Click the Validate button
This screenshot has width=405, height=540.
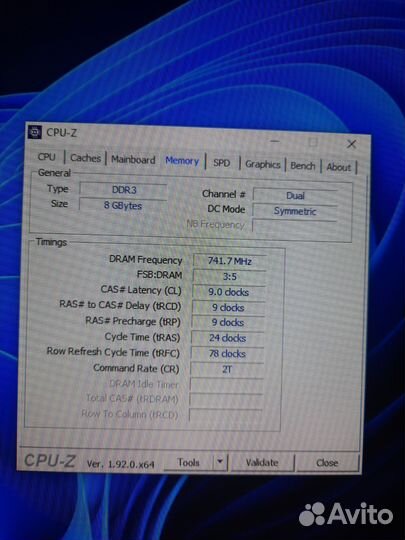point(262,463)
